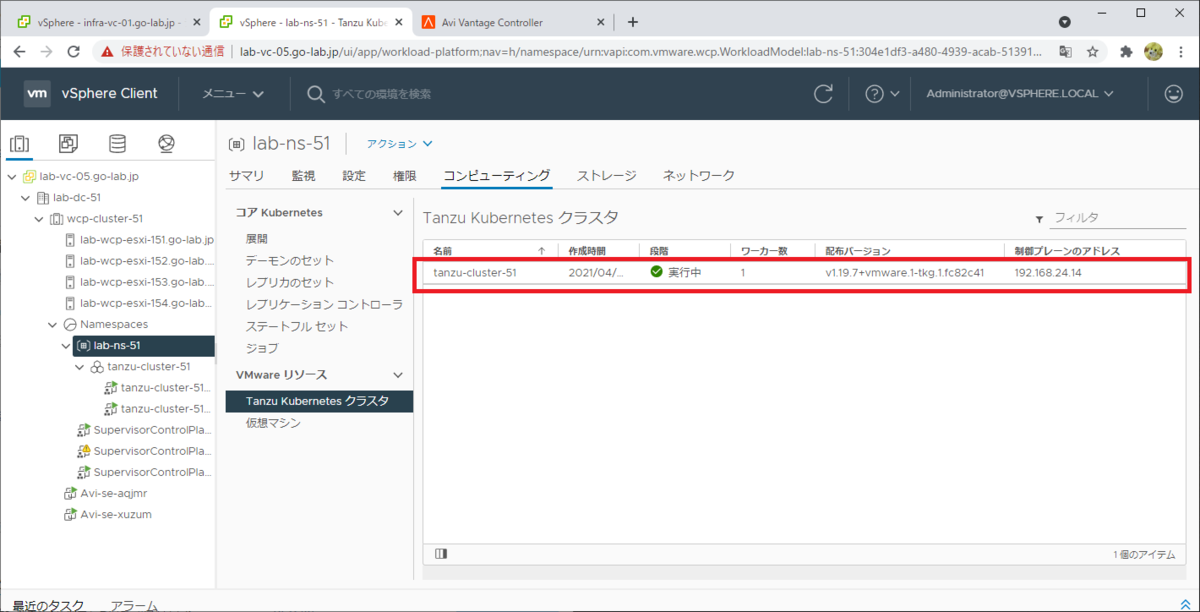Screen dimensions: 1200x612
Task: Open メニュー dropdown
Action: click(x=233, y=94)
